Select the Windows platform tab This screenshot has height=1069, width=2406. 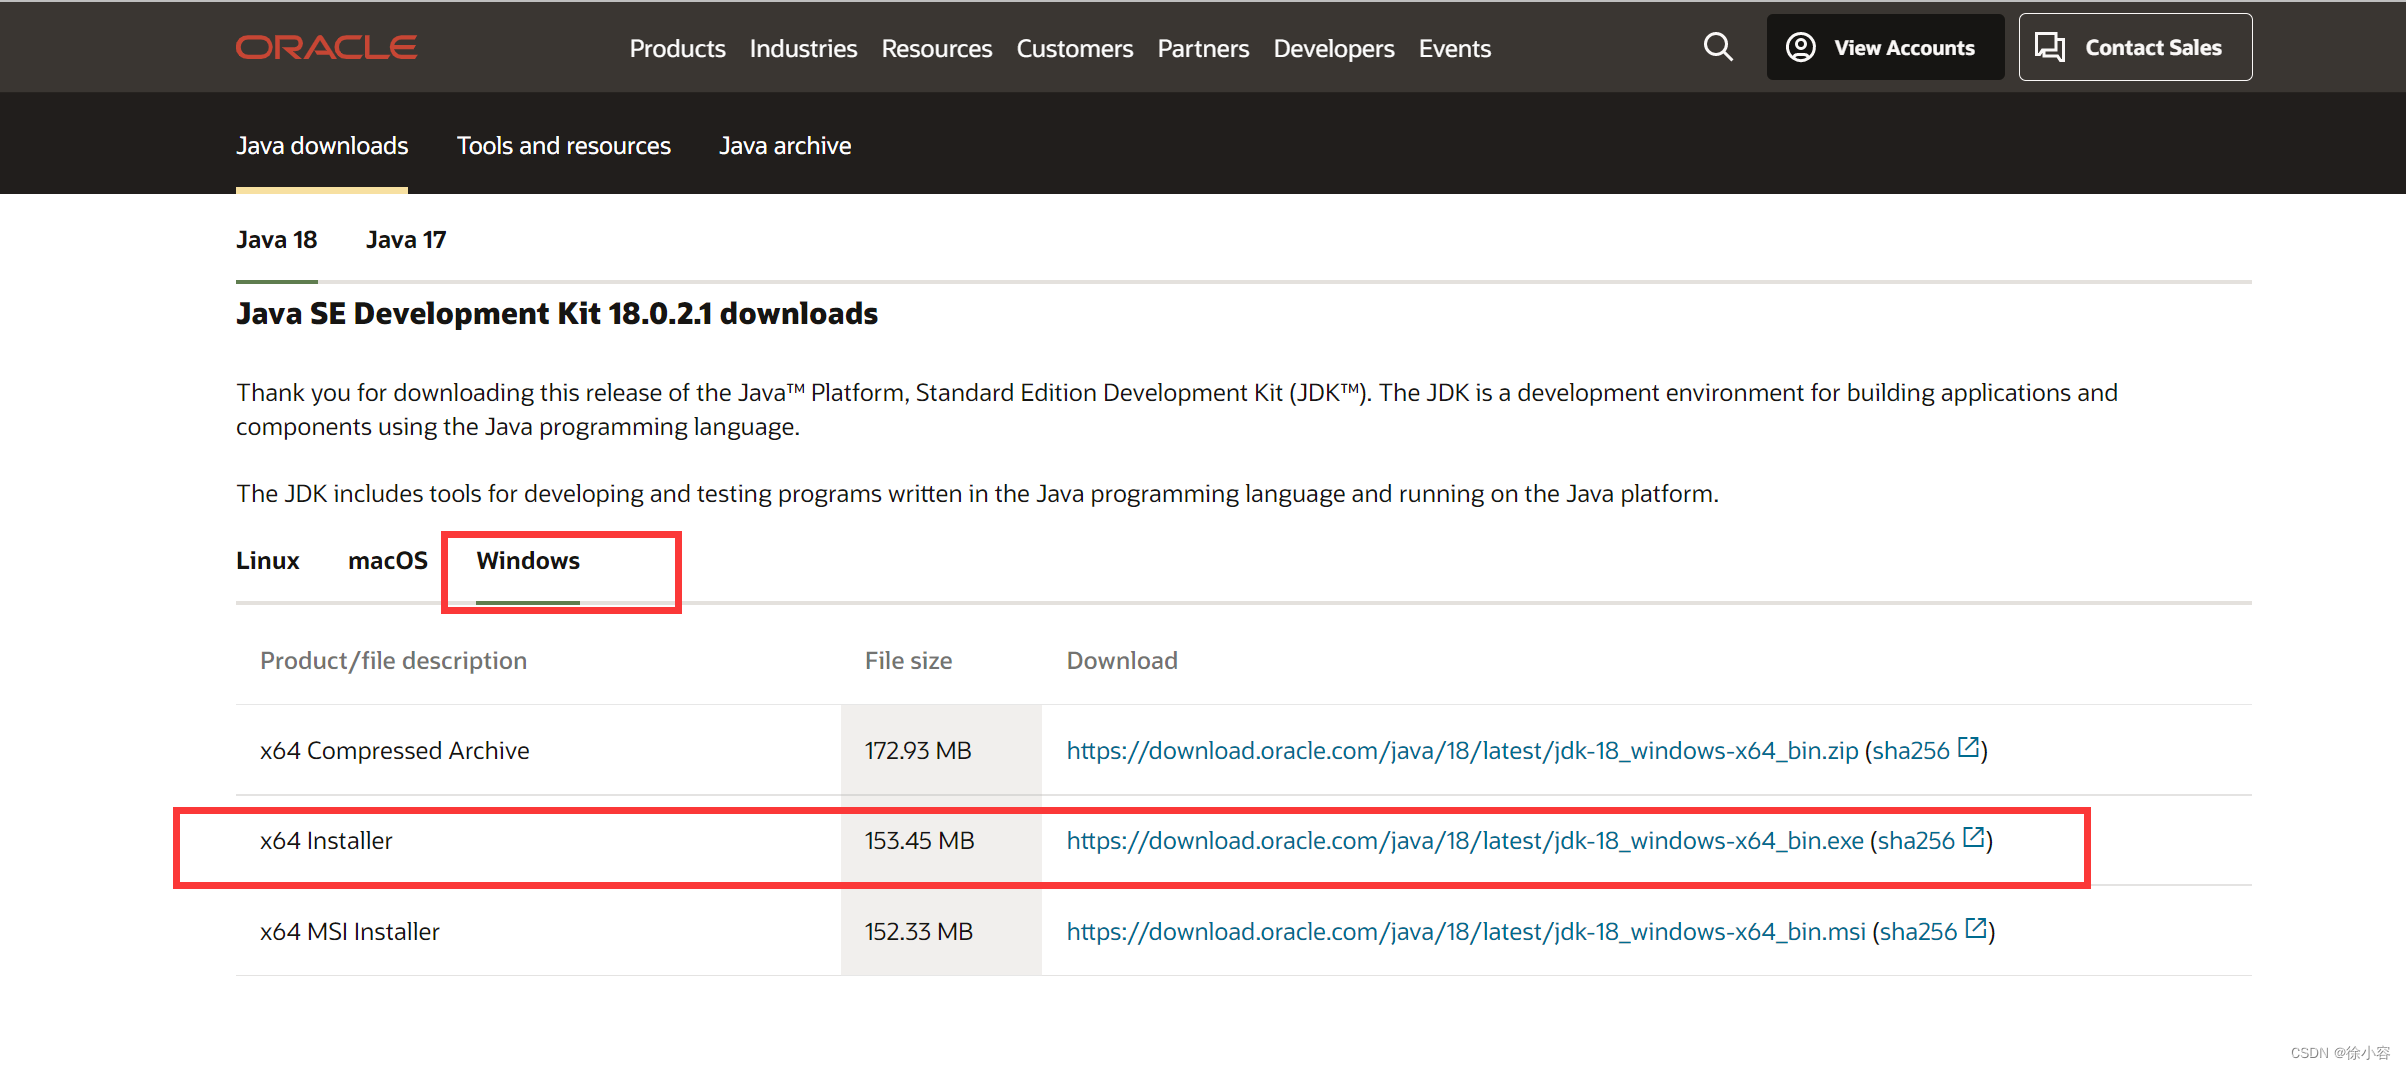pyautogui.click(x=528, y=561)
